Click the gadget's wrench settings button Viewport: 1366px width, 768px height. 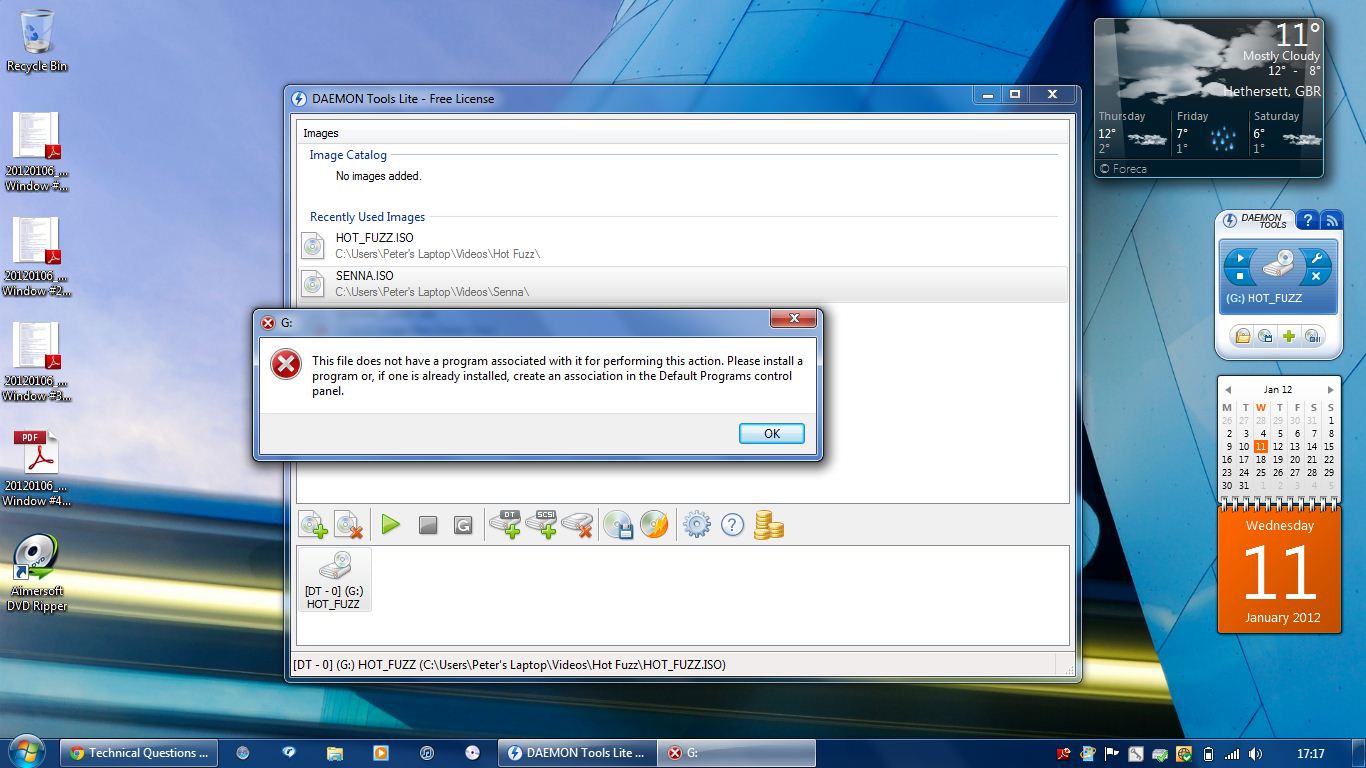[x=1316, y=257]
